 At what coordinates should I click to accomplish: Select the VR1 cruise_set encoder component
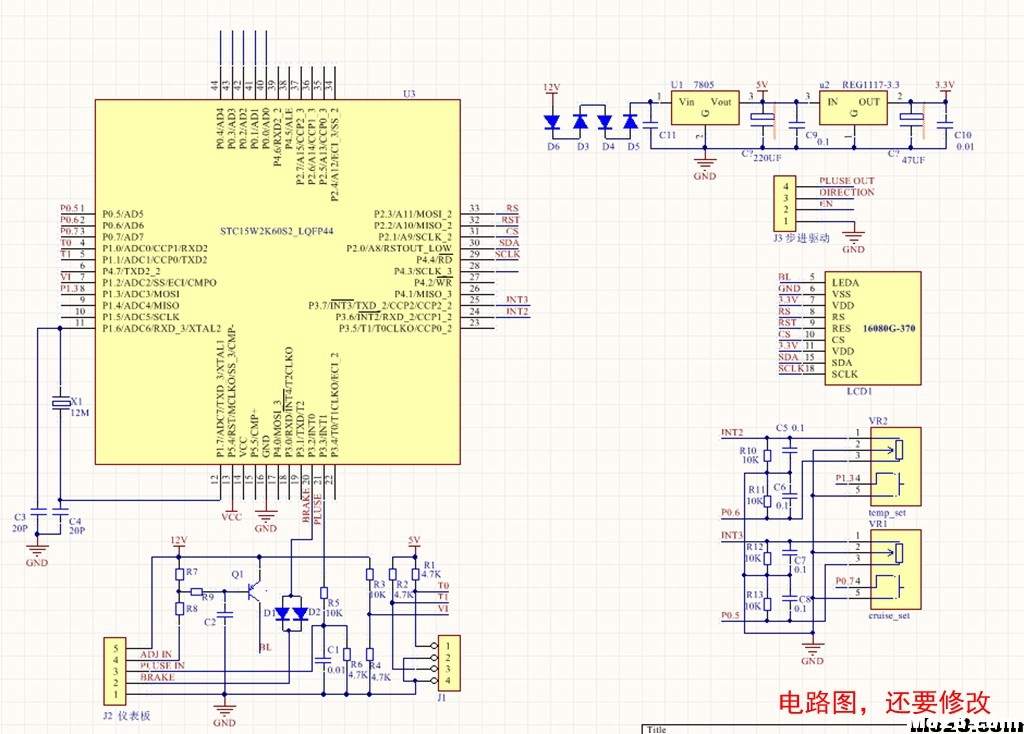[x=895, y=569]
